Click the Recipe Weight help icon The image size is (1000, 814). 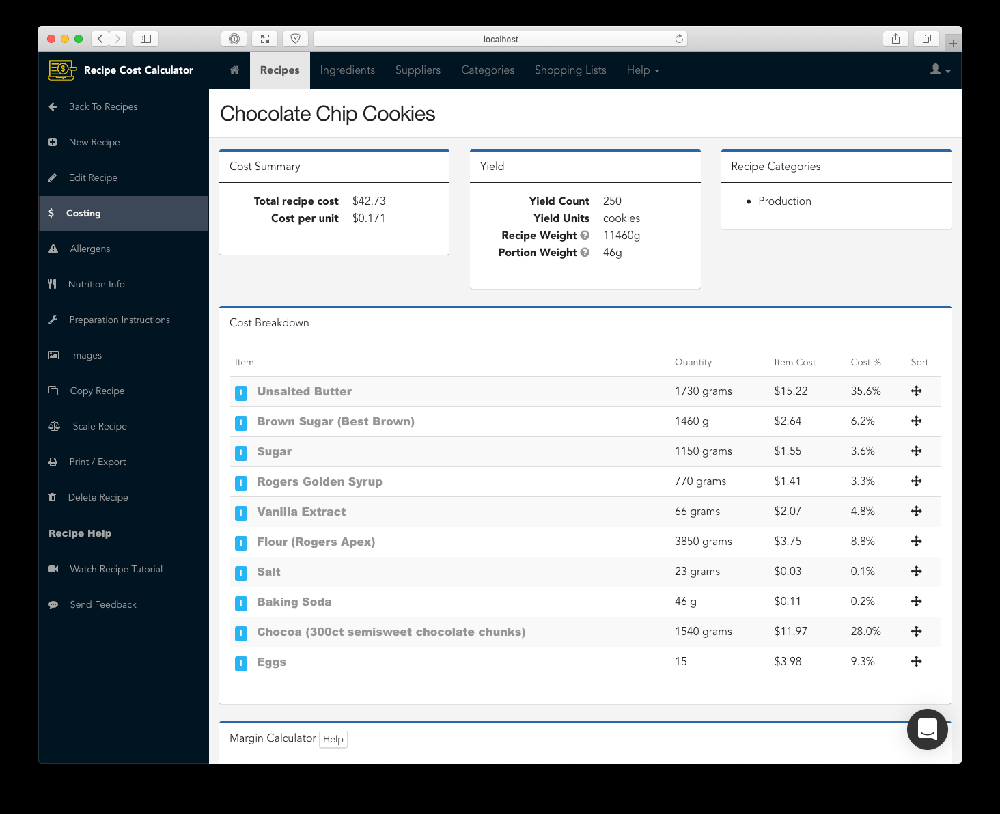pyautogui.click(x=585, y=235)
